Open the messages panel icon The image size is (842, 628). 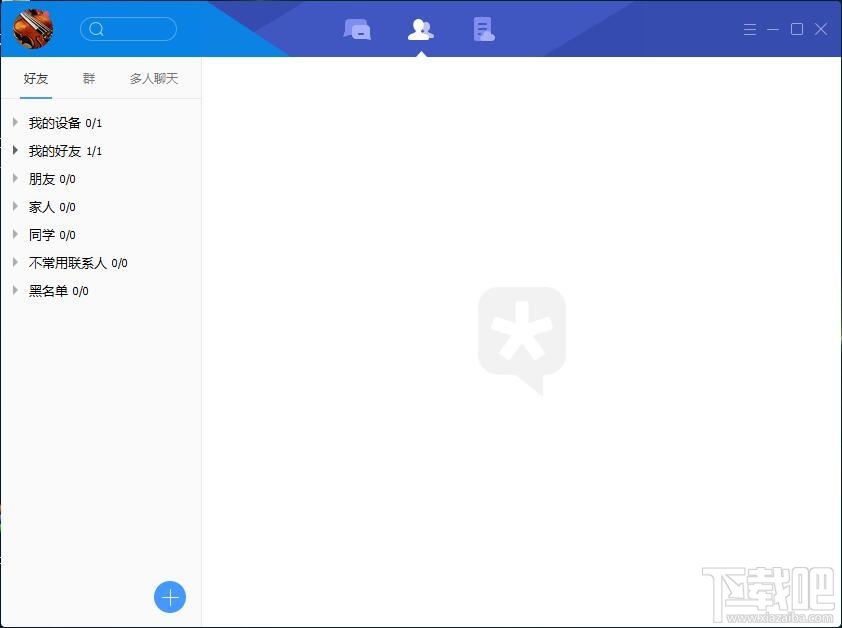pyautogui.click(x=357, y=29)
